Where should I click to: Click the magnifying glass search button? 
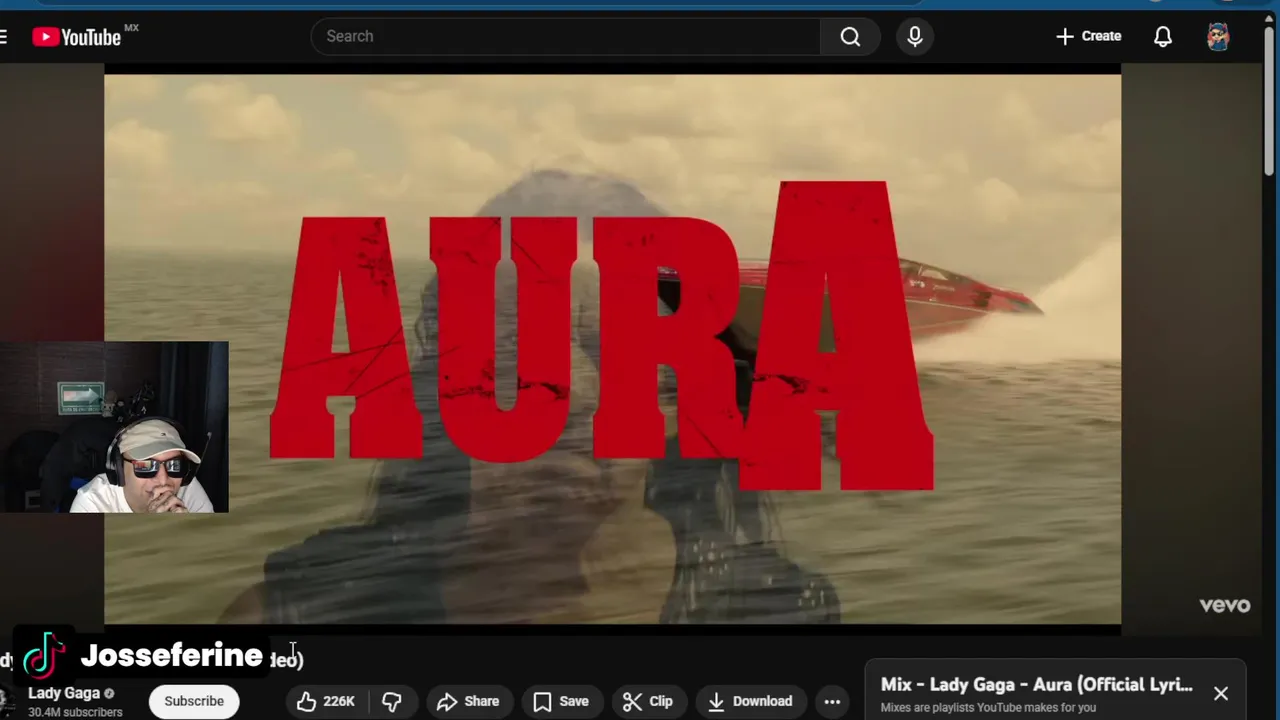pyautogui.click(x=850, y=36)
